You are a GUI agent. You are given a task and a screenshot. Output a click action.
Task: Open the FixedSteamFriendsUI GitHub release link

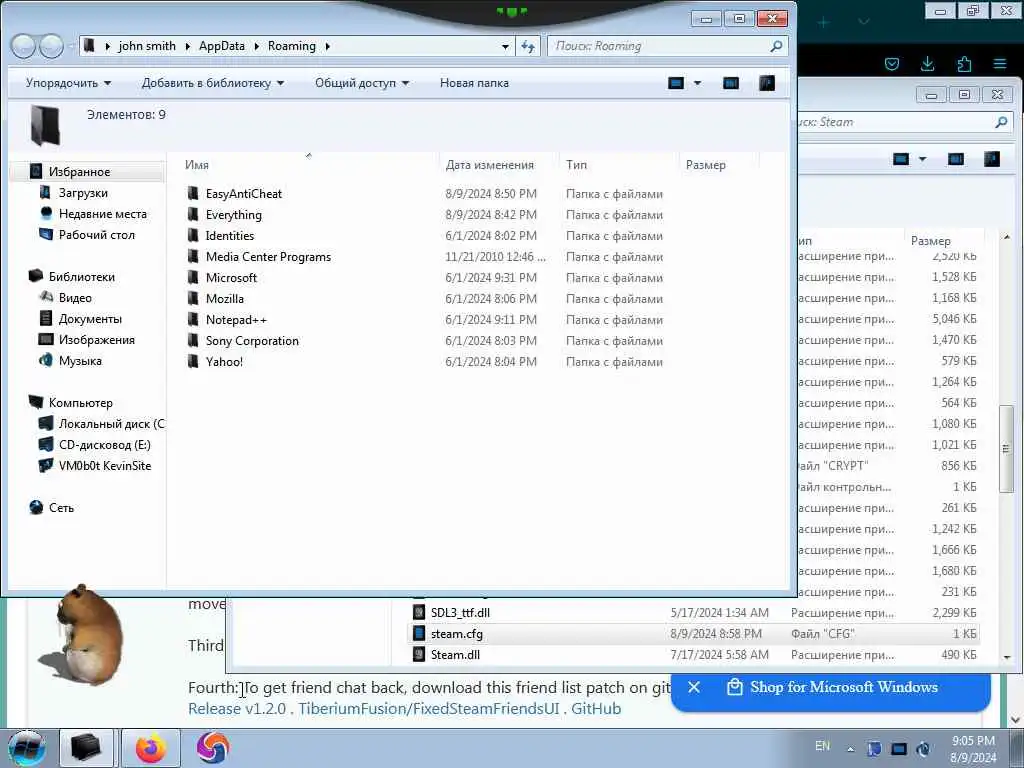click(404, 709)
